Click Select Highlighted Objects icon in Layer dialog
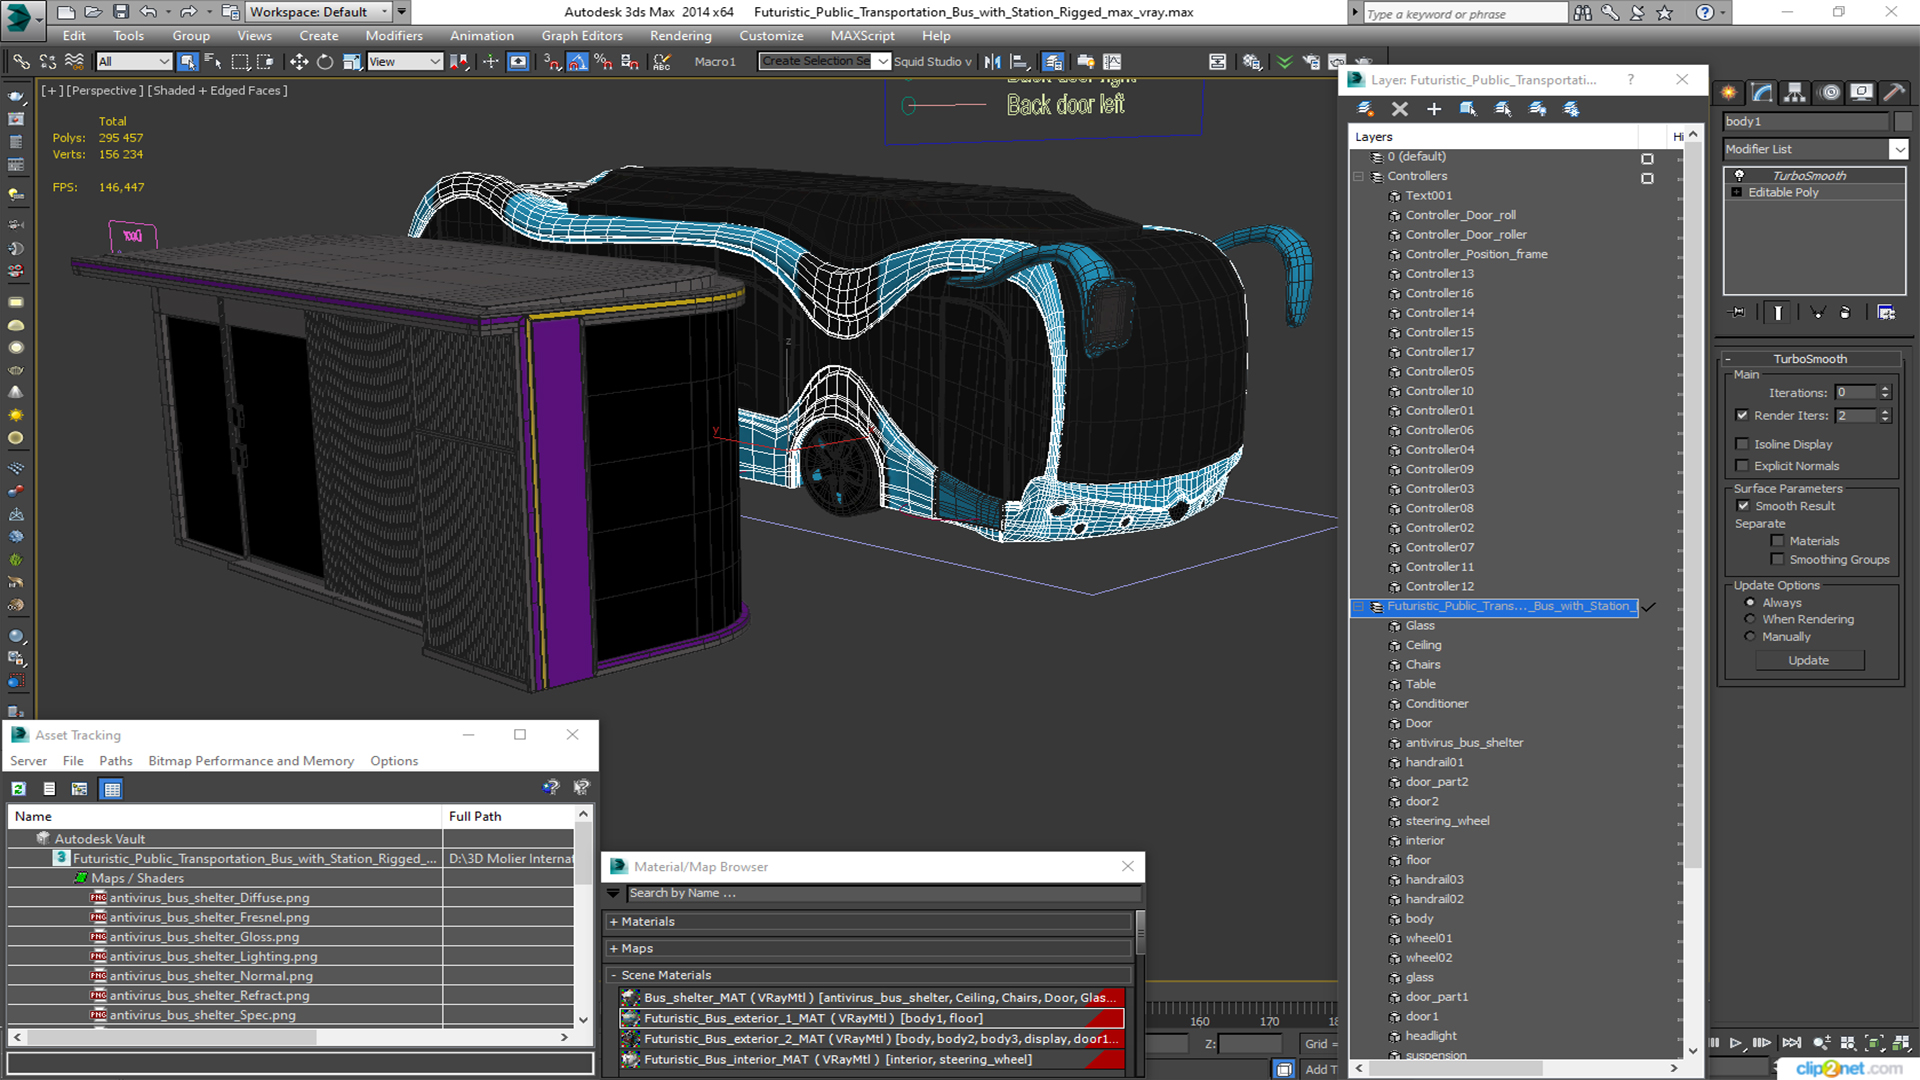Viewport: 1920px width, 1080px height. 1468,109
